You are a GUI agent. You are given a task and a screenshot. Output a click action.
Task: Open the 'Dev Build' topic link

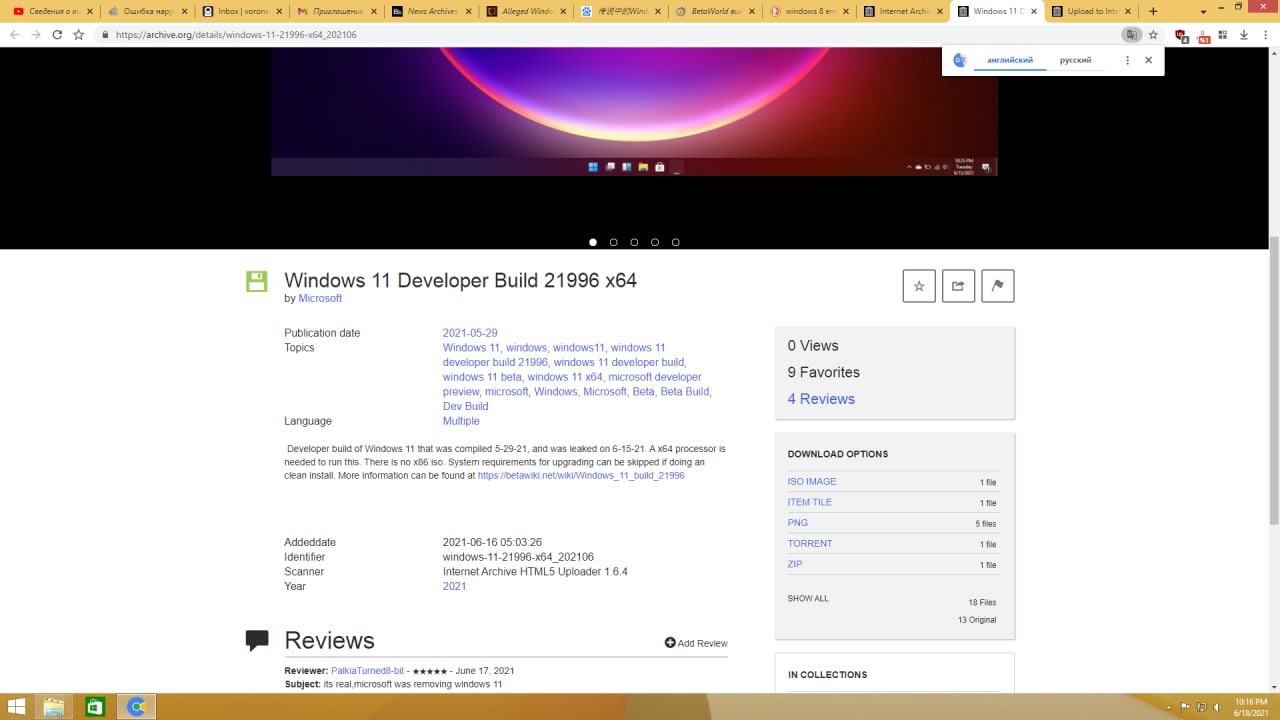pos(466,406)
